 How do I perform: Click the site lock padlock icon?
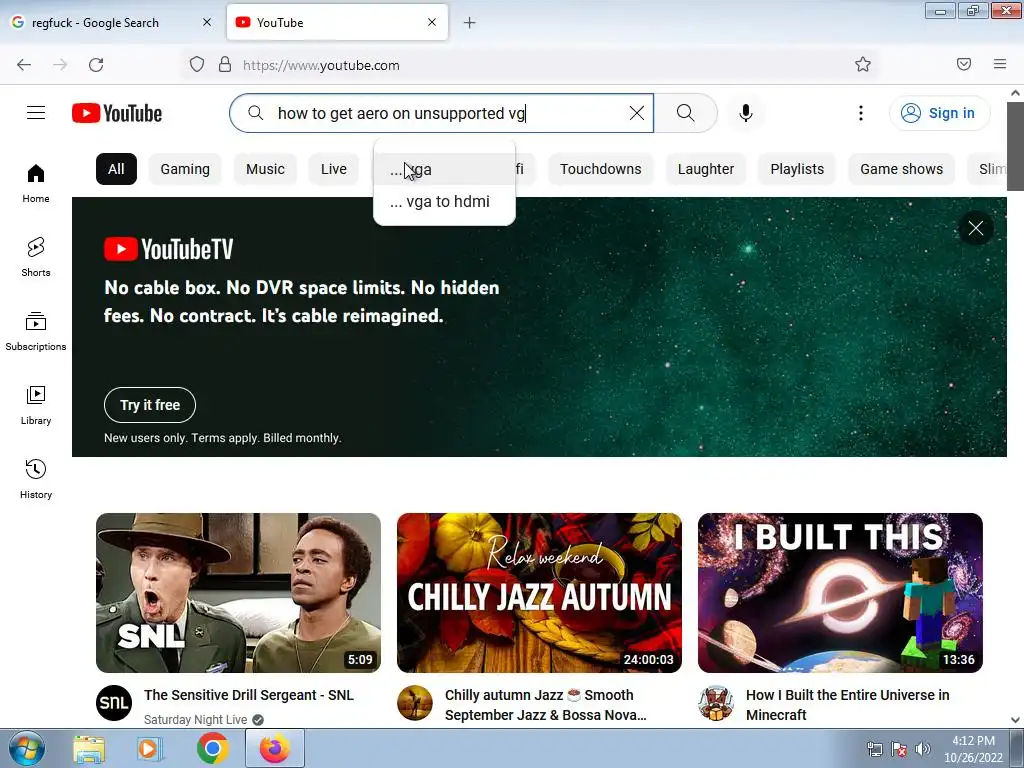click(x=225, y=65)
